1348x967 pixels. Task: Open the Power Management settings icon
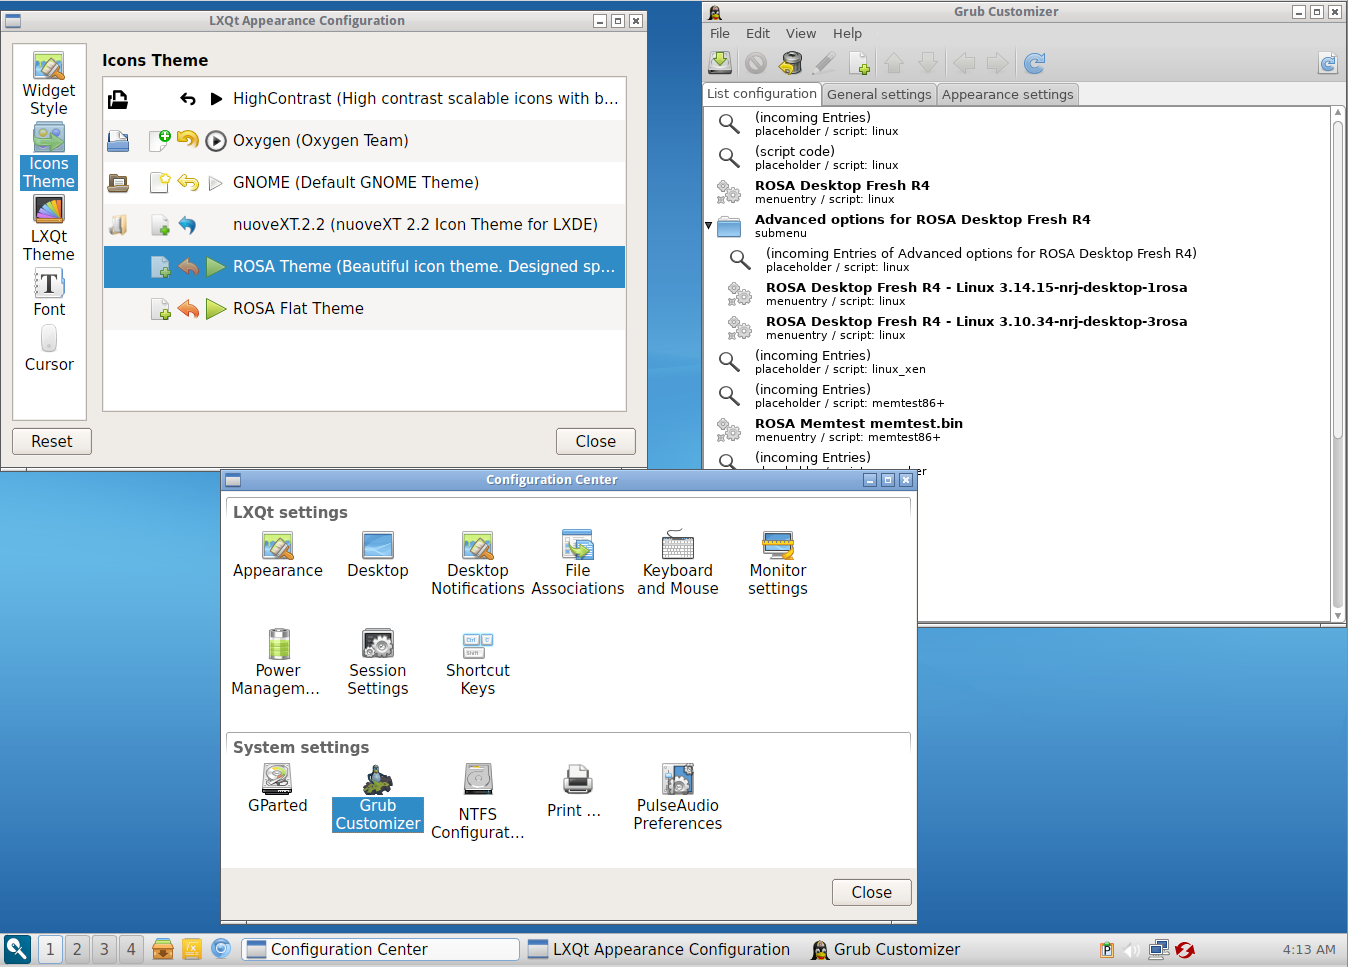(278, 661)
